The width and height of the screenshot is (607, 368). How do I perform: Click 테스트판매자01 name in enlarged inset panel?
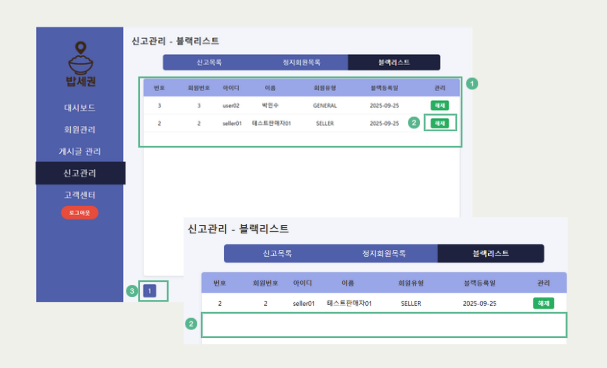[x=349, y=303]
